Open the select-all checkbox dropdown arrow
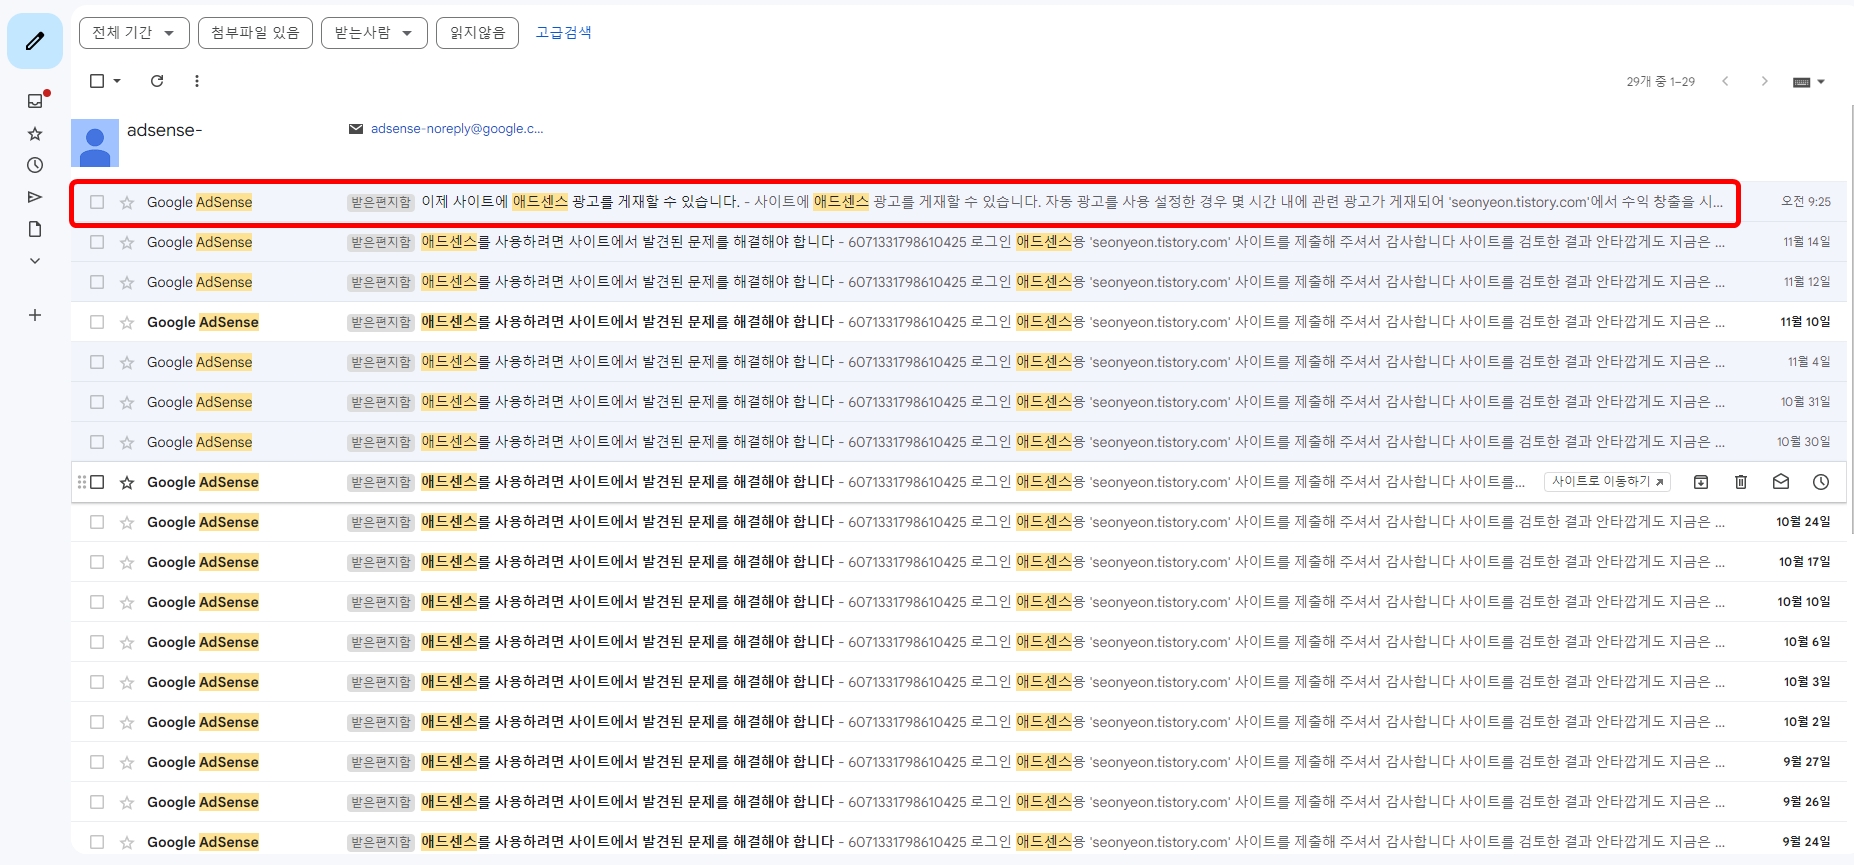The height and width of the screenshot is (865, 1854). click(117, 81)
